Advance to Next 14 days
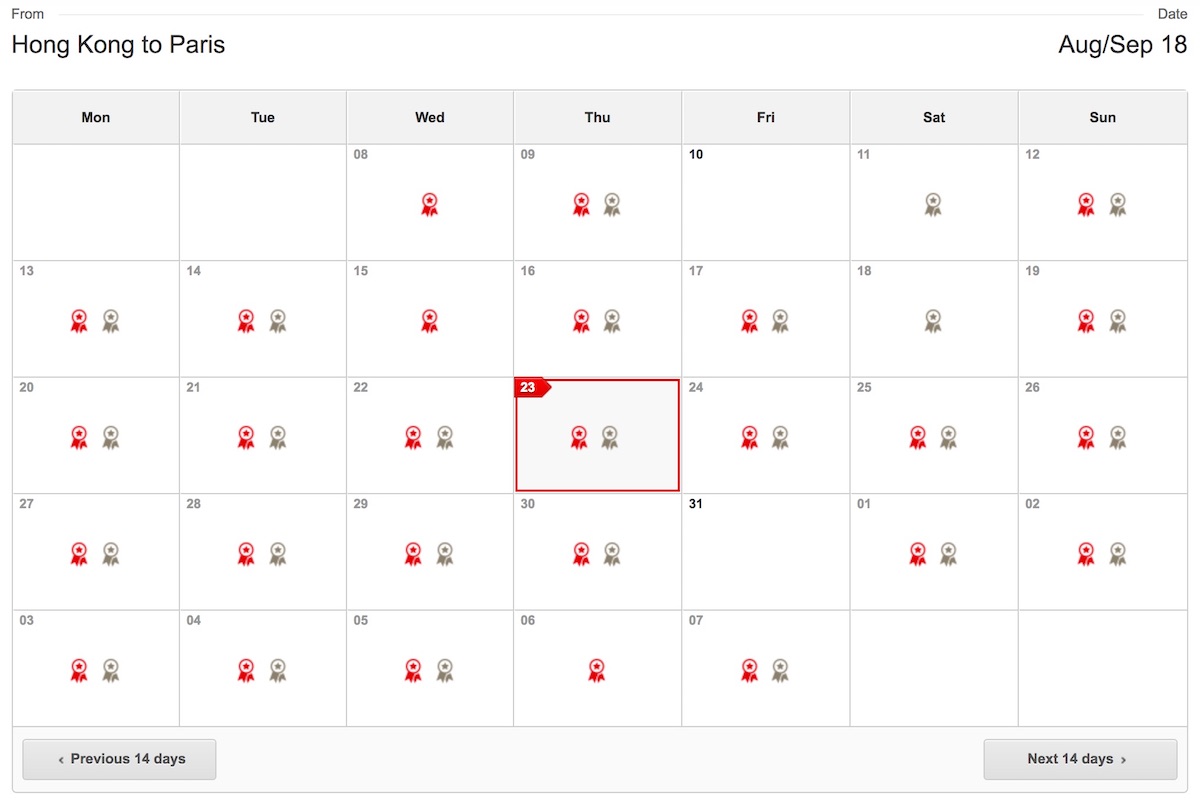The image size is (1200, 806). coord(1080,759)
